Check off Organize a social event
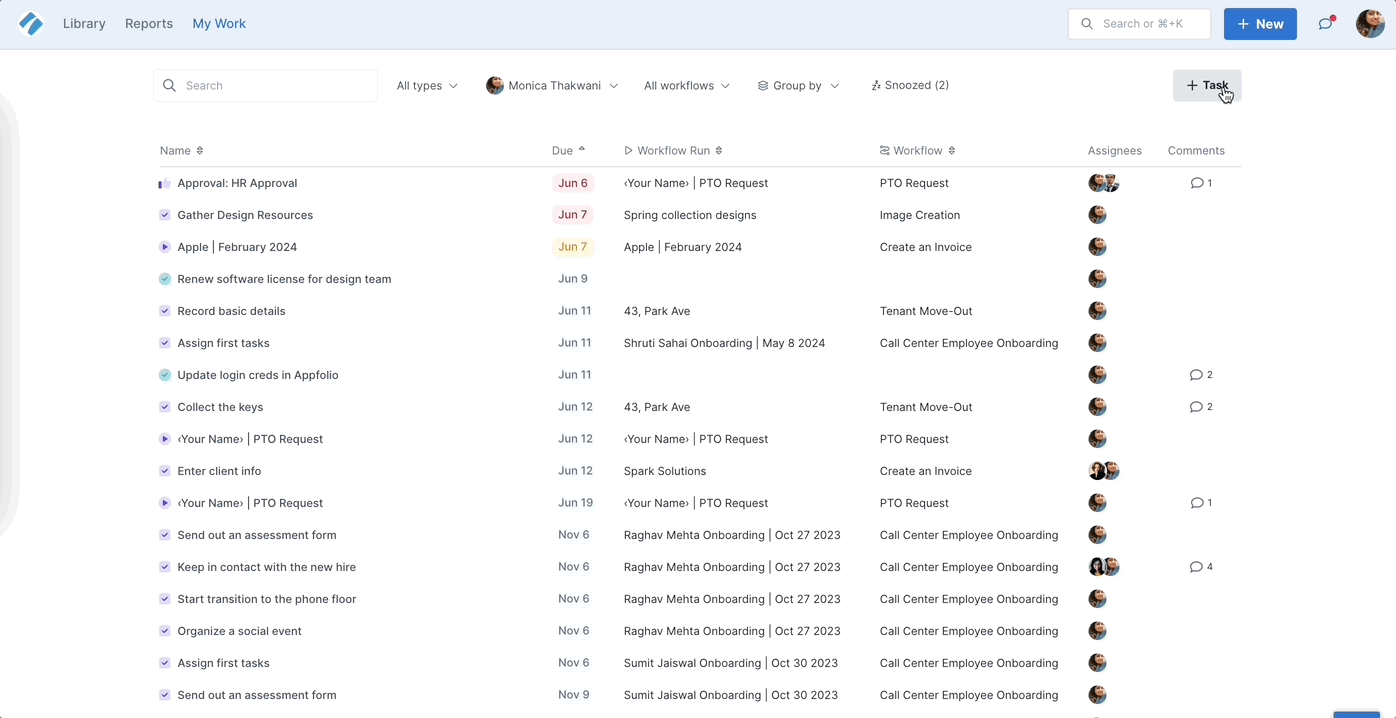 [x=165, y=631]
